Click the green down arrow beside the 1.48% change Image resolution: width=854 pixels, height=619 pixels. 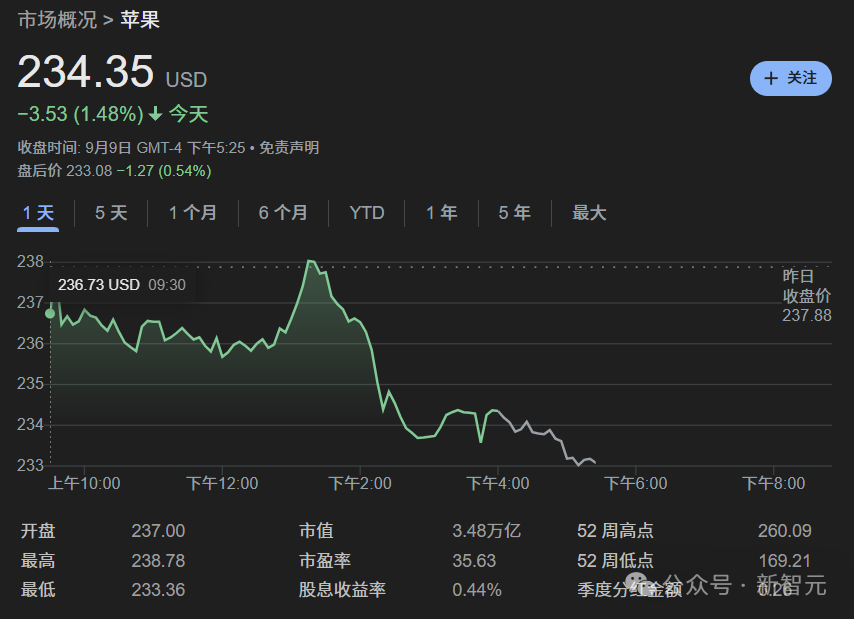tap(155, 114)
